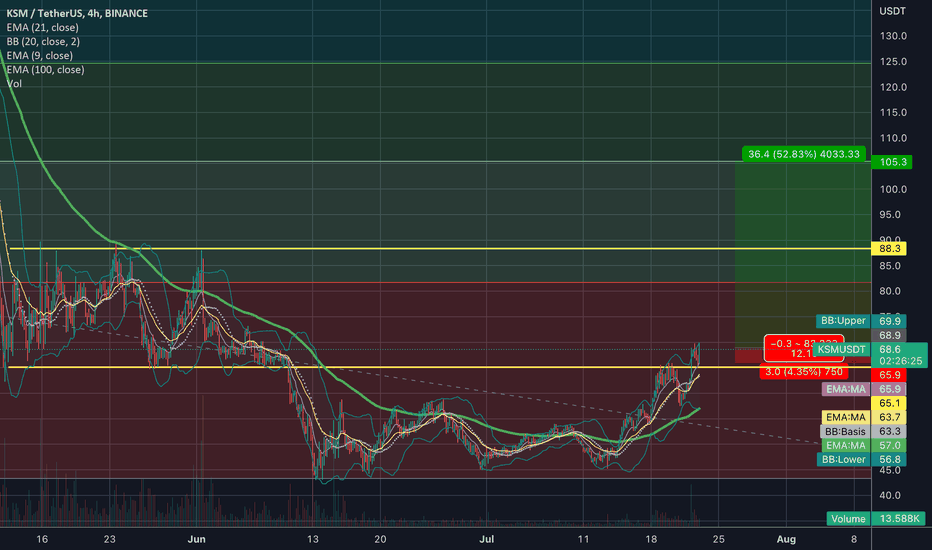Click the yellow EMA:MA 63.7 label

864,417
